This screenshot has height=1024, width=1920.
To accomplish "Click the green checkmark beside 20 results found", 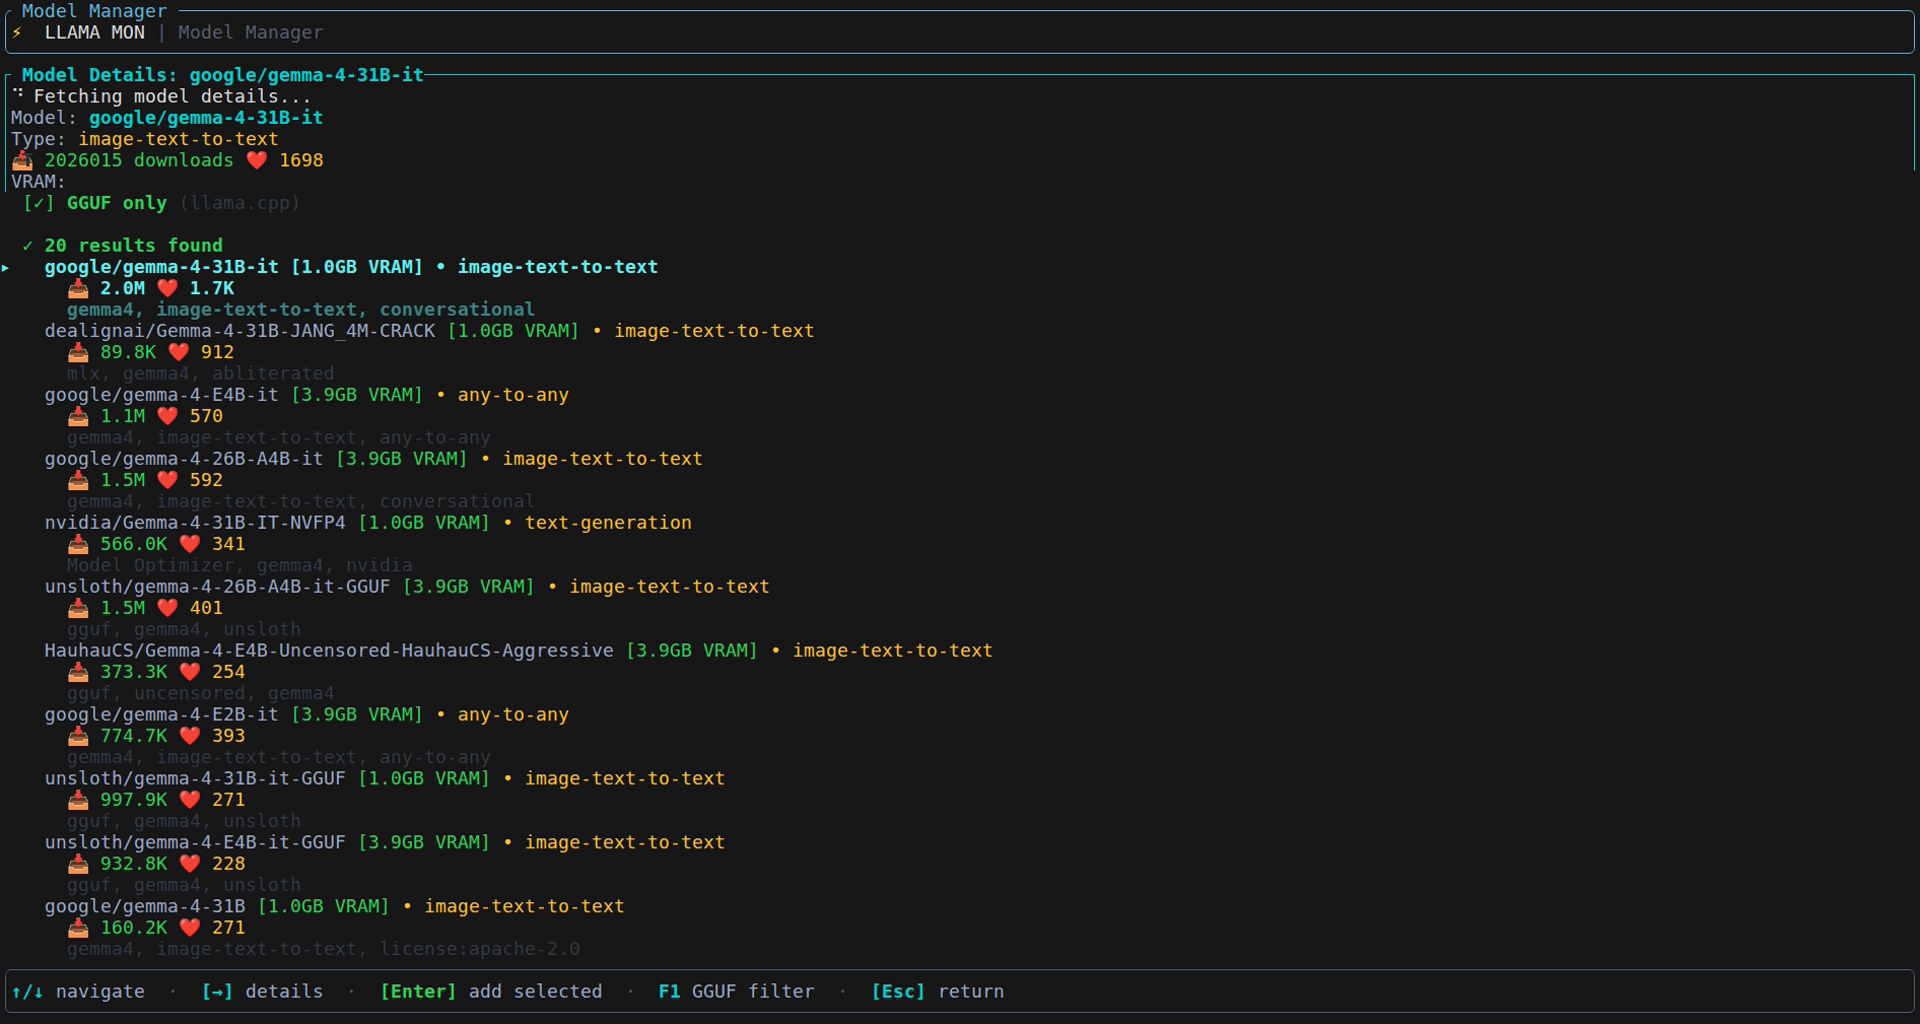I will tap(28, 246).
